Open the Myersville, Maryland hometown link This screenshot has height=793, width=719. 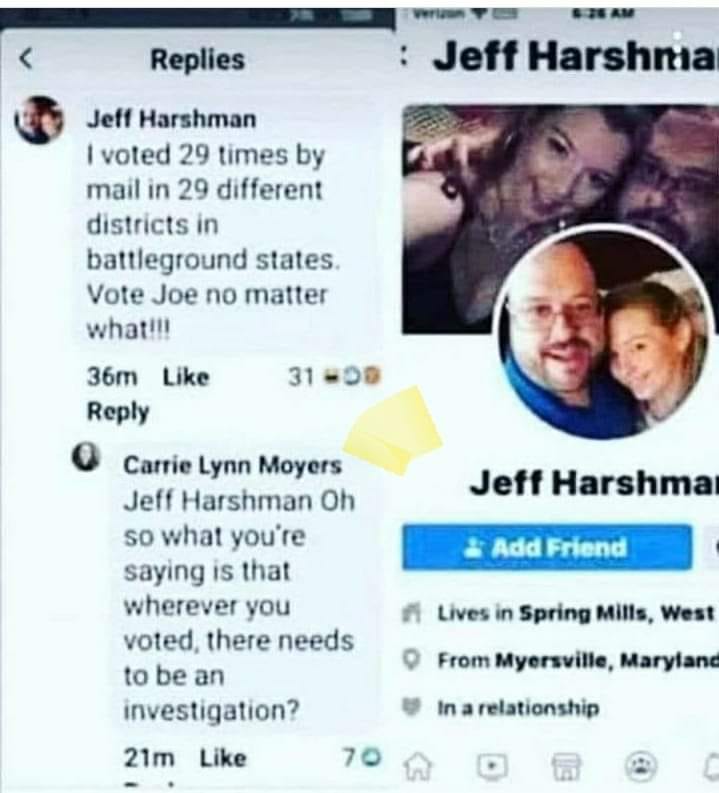click(x=607, y=660)
